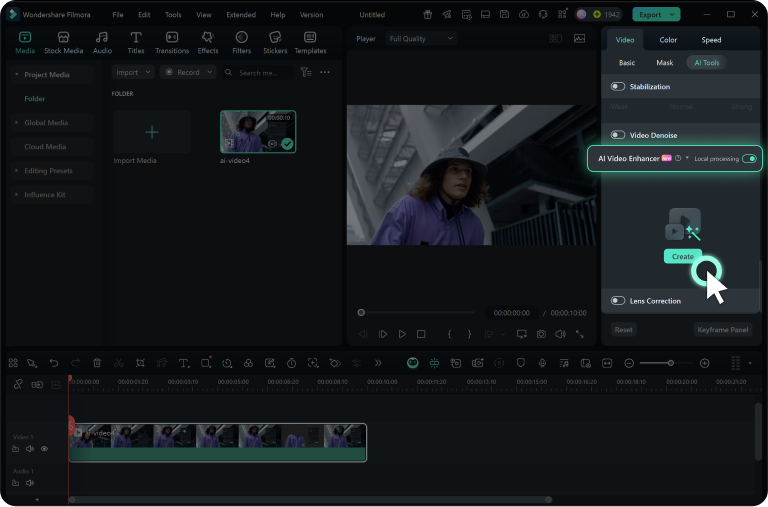Open the File menu
Image resolution: width=768 pixels, height=507 pixels.
pos(118,15)
